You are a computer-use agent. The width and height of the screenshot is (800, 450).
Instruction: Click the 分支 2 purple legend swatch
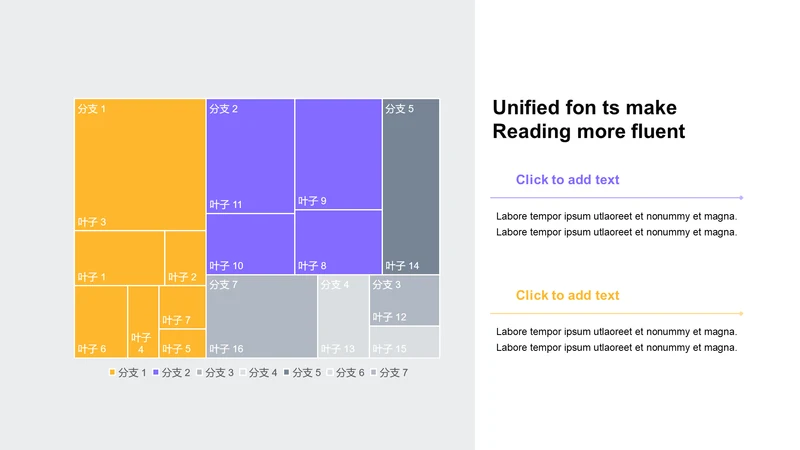[156, 372]
